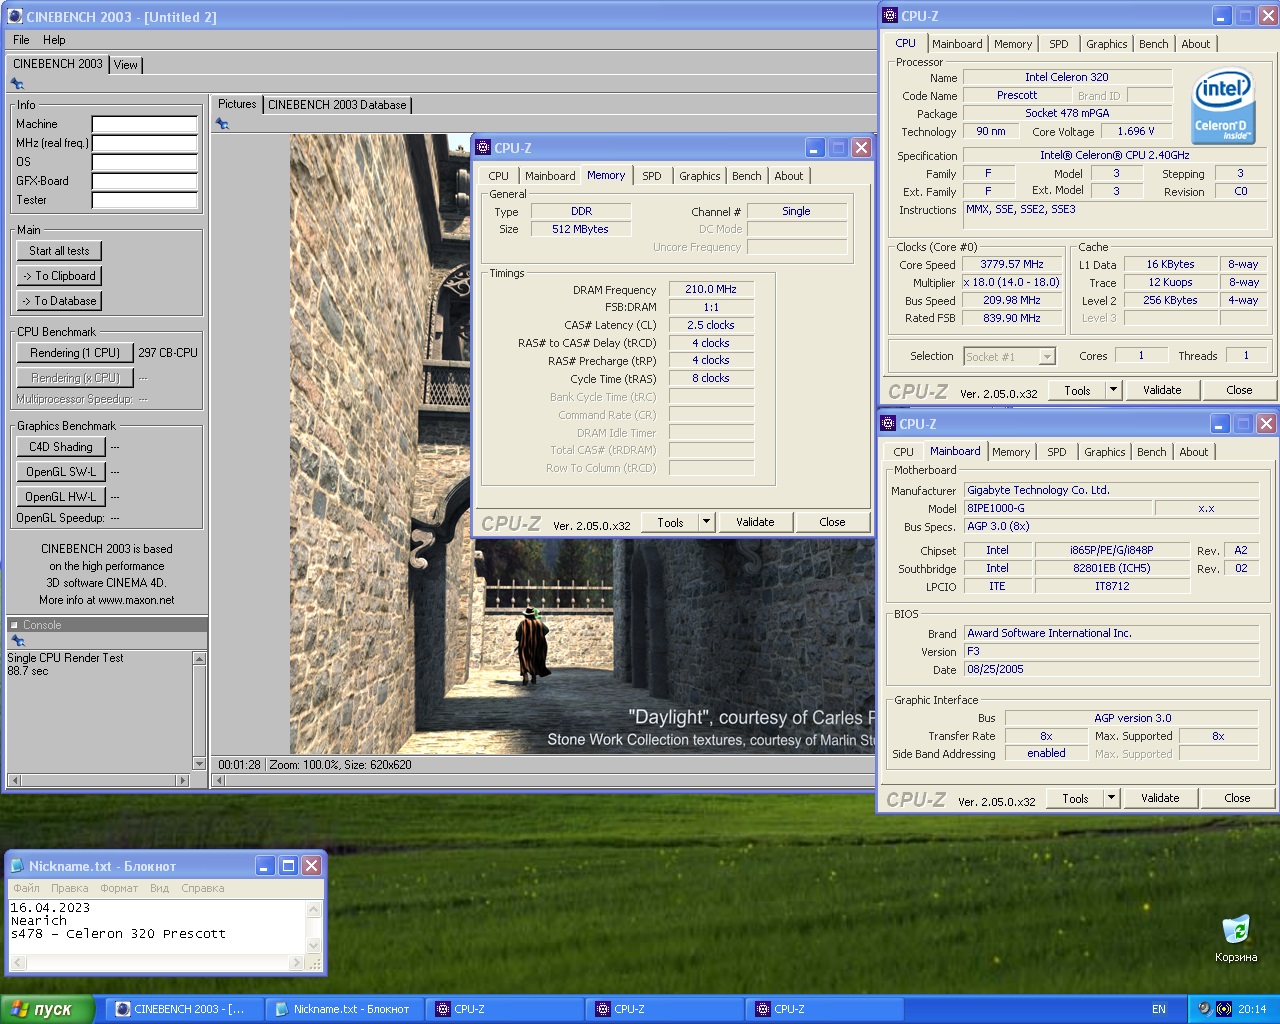Click the Core Speed value 3779.57 MHz
1280x1024 pixels.
coord(1012,265)
